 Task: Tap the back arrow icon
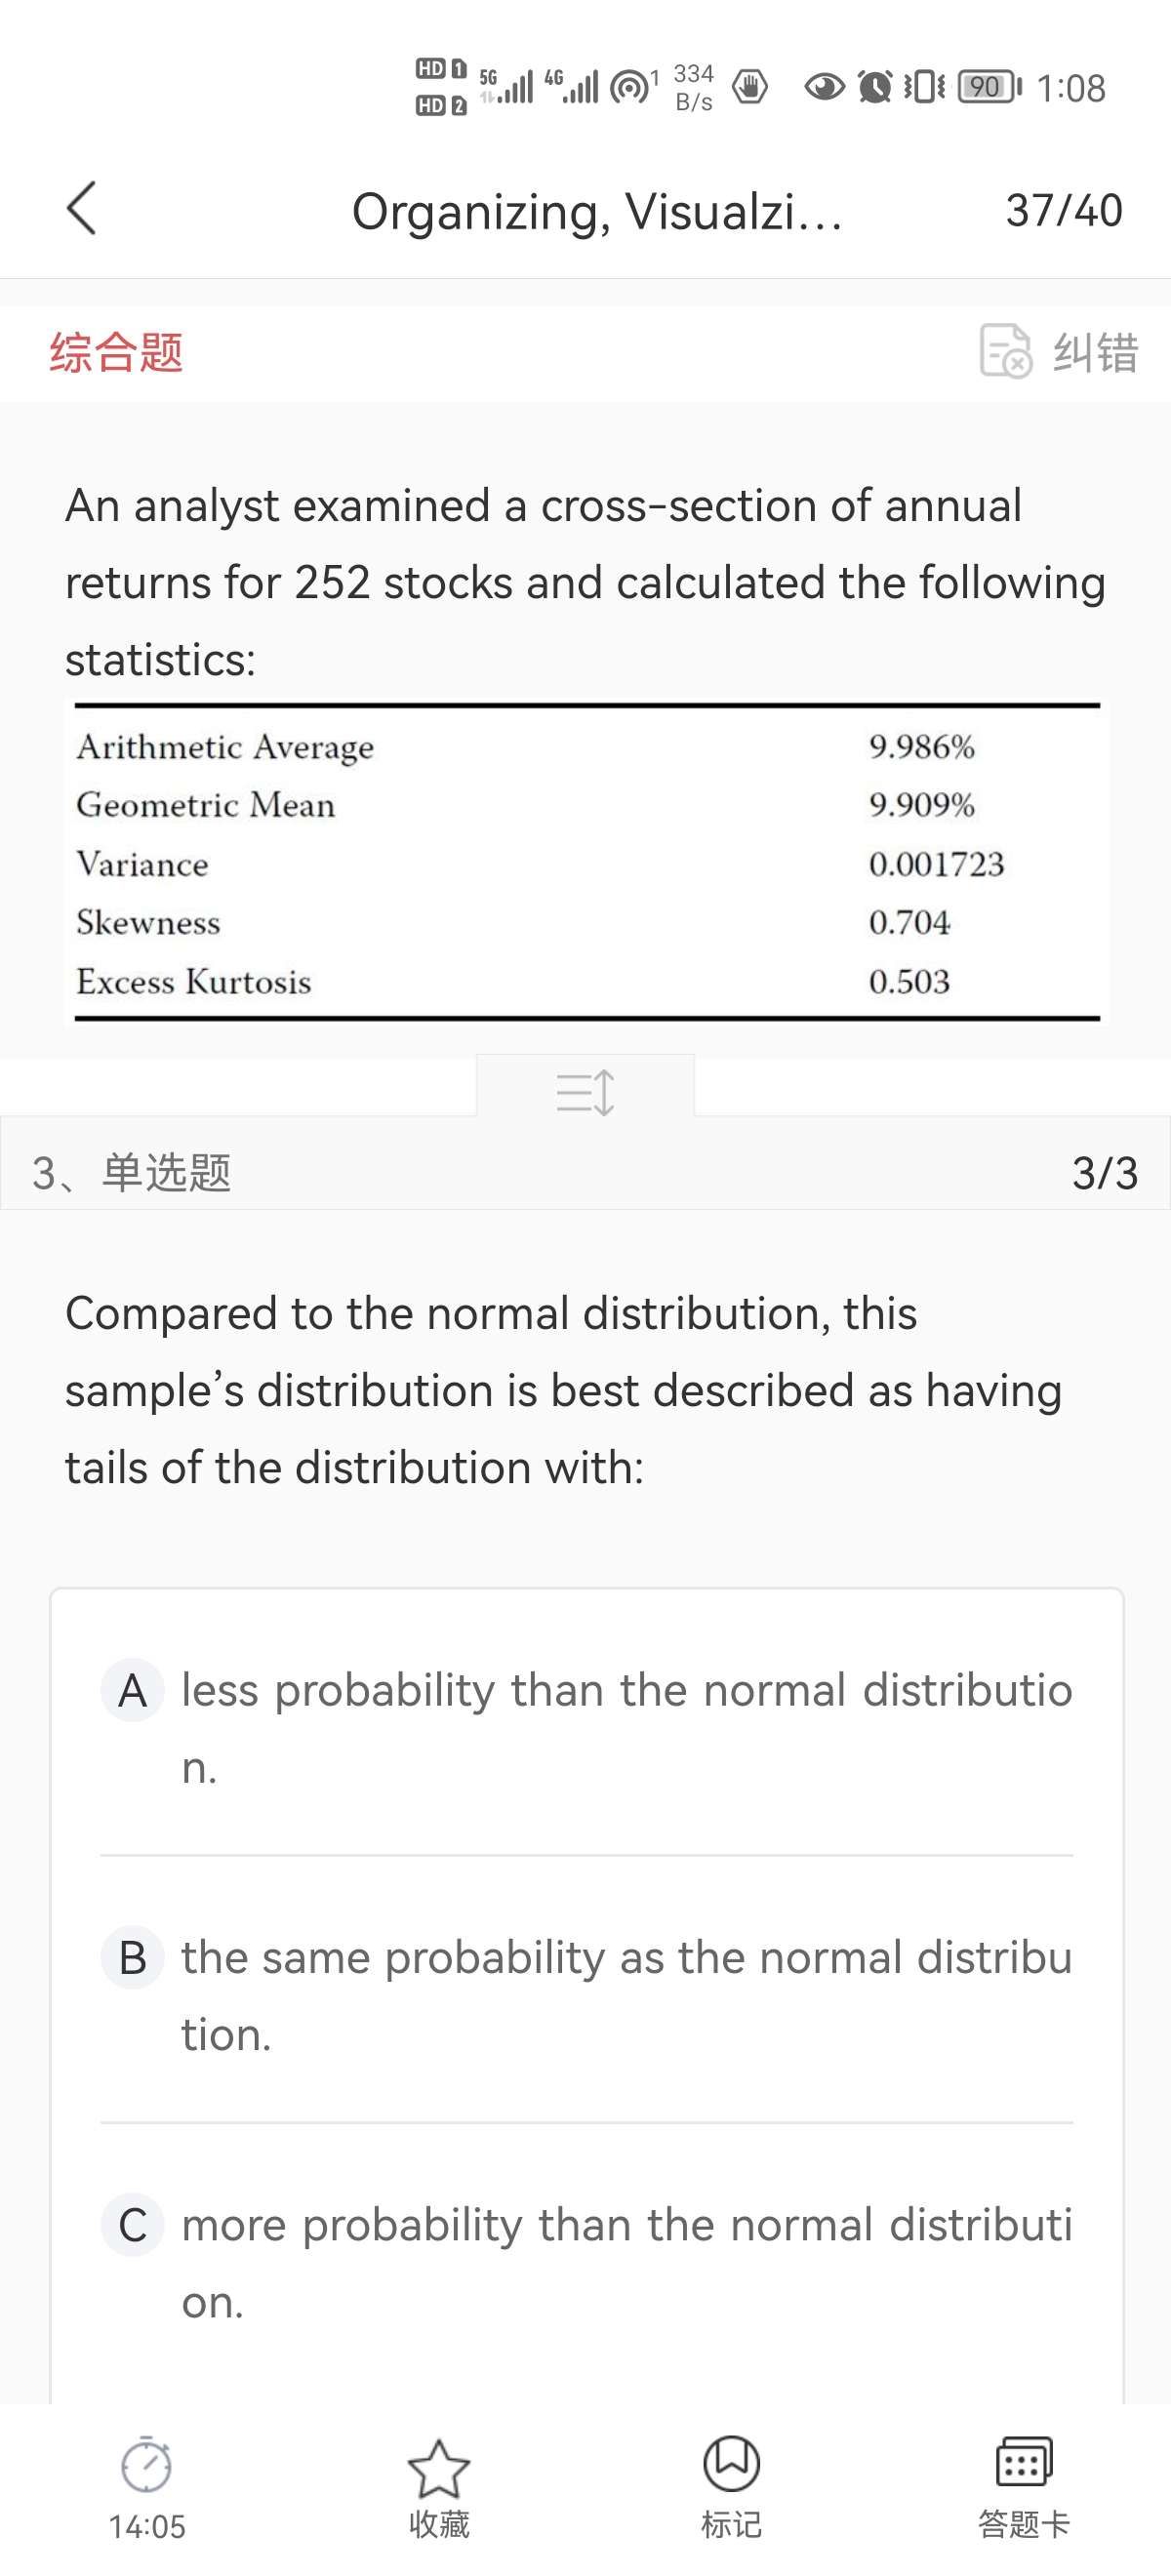click(82, 209)
